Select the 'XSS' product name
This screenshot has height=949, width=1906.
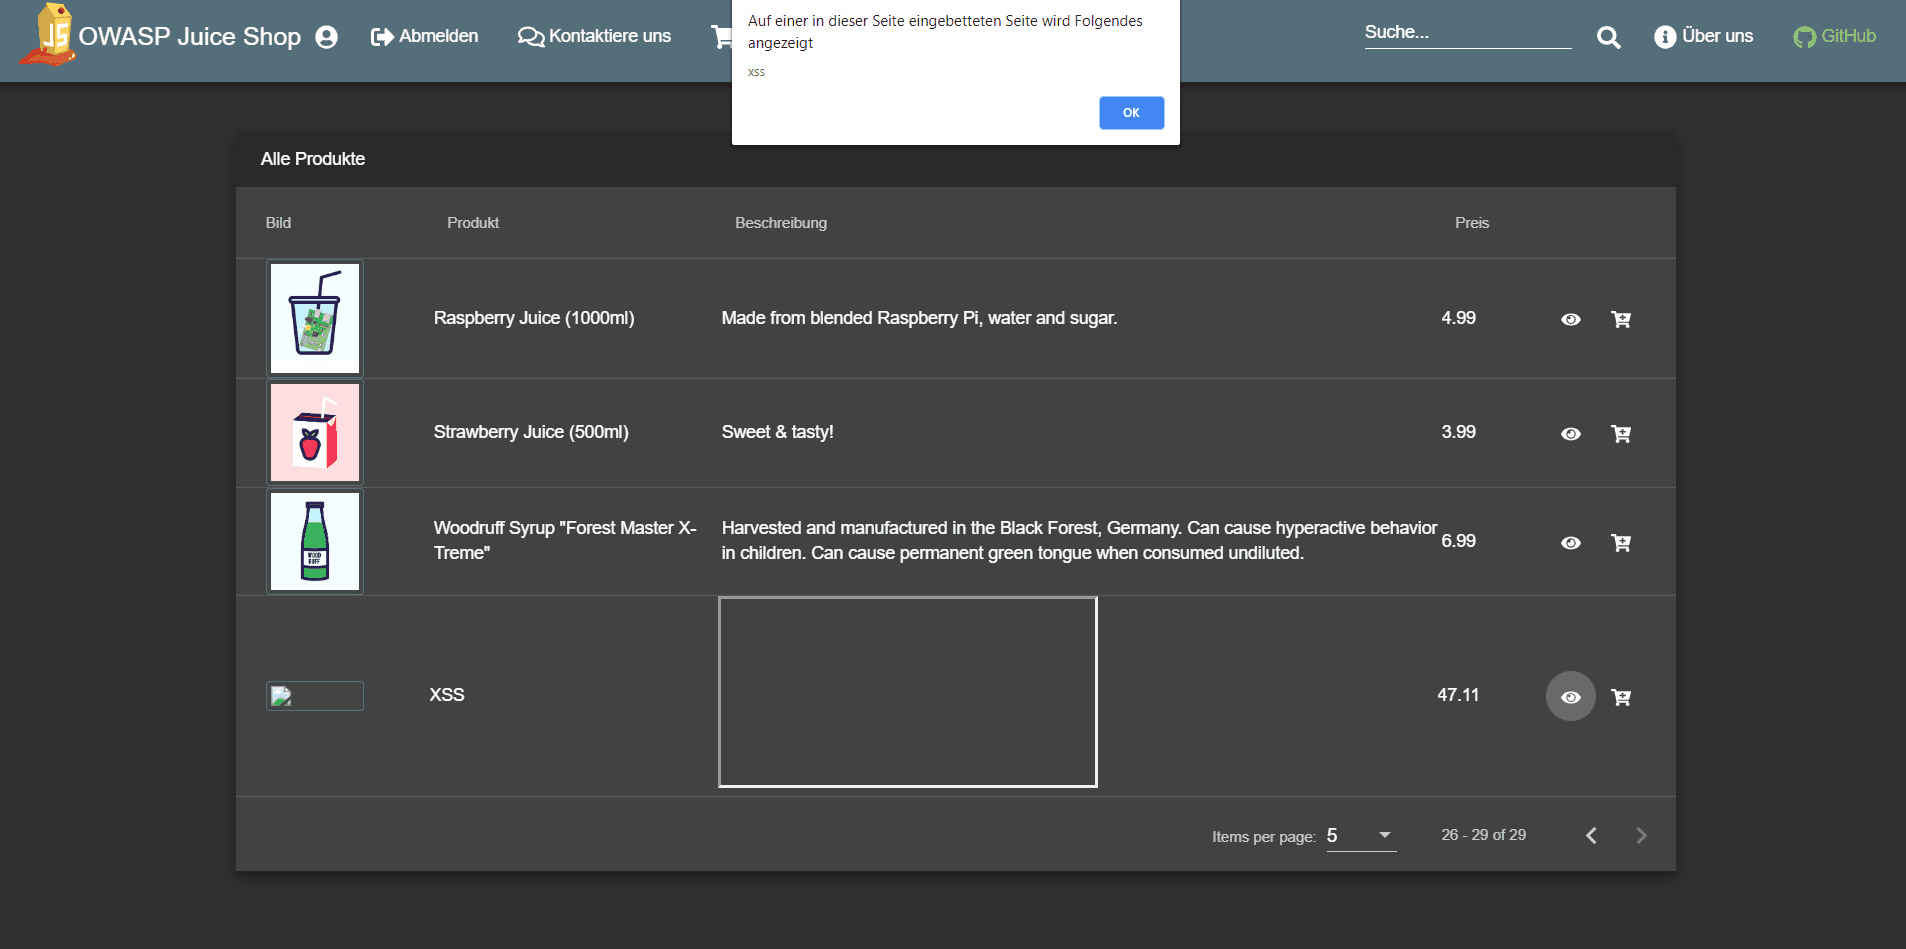click(447, 695)
